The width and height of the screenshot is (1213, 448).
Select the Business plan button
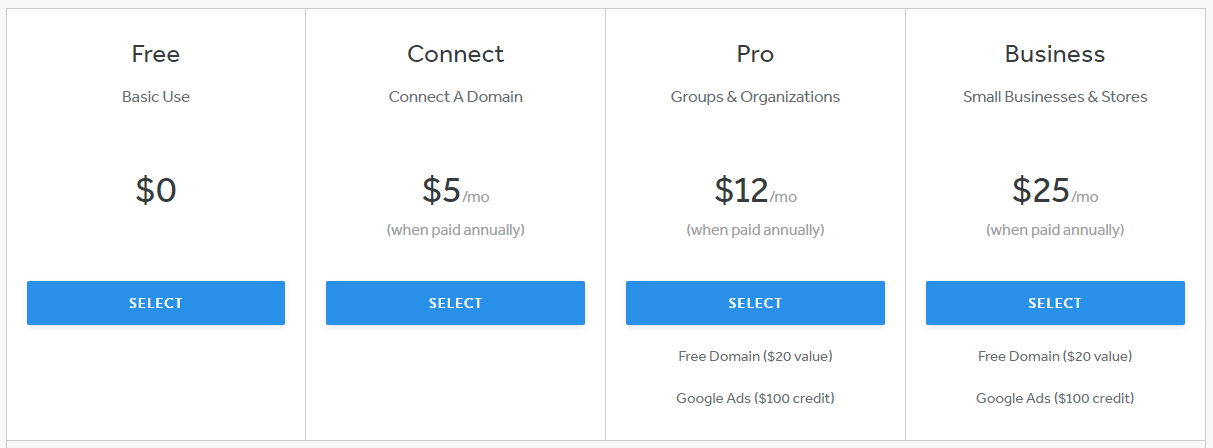tap(1055, 303)
